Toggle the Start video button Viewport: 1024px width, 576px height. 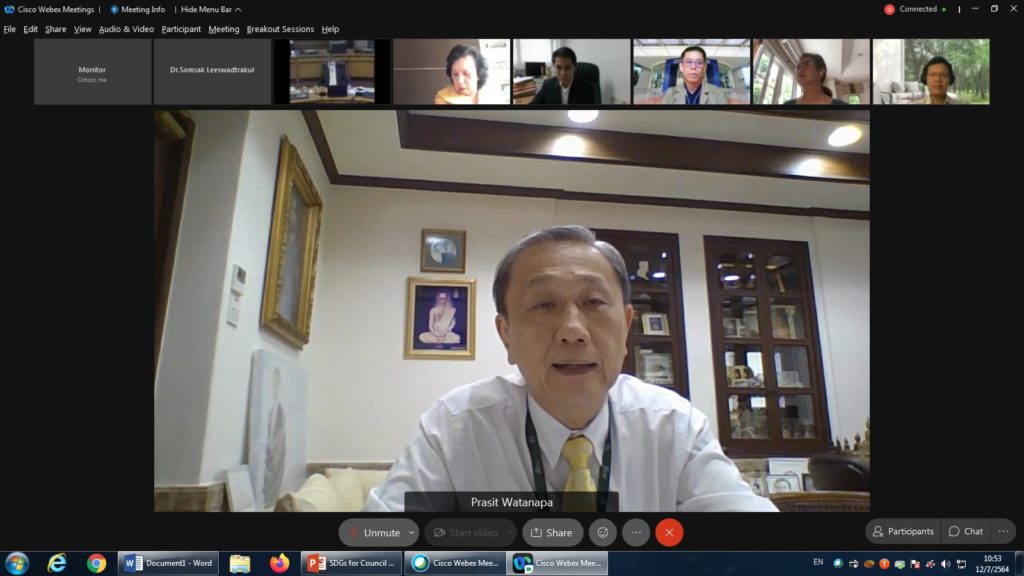coord(464,532)
